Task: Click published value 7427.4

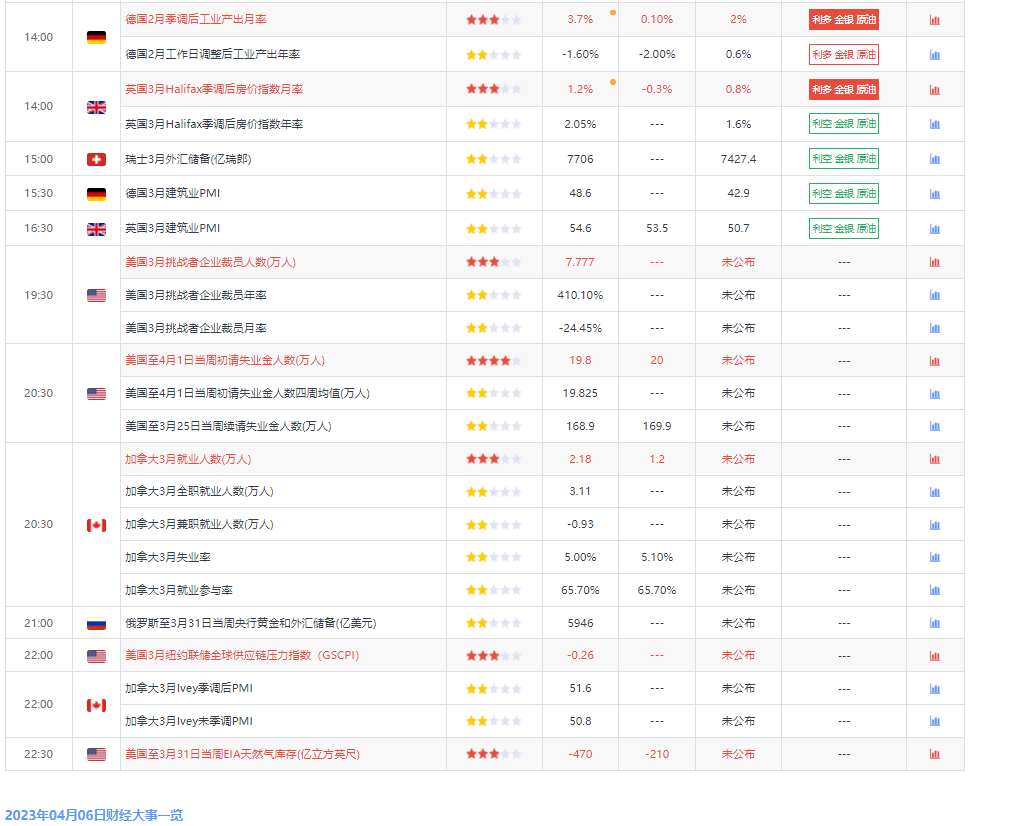Action: click(x=739, y=159)
